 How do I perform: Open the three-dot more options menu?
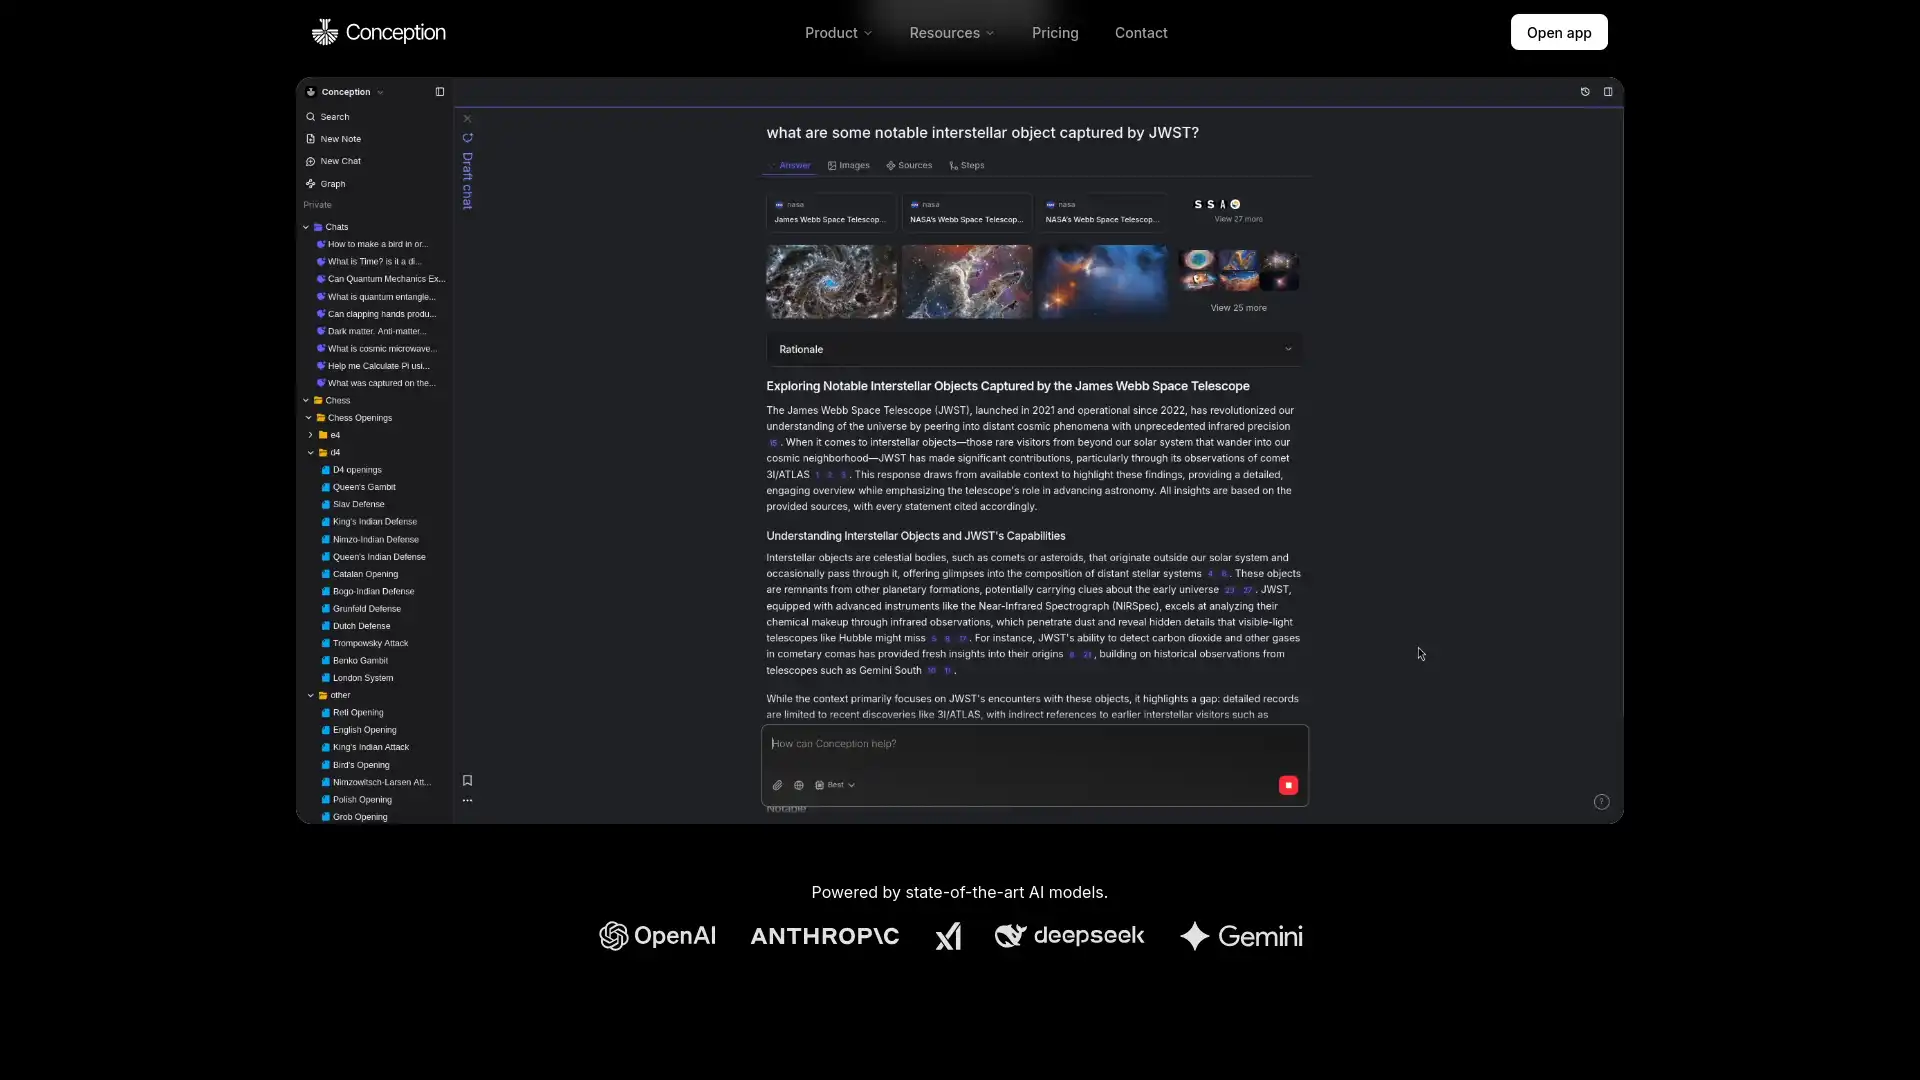(467, 801)
